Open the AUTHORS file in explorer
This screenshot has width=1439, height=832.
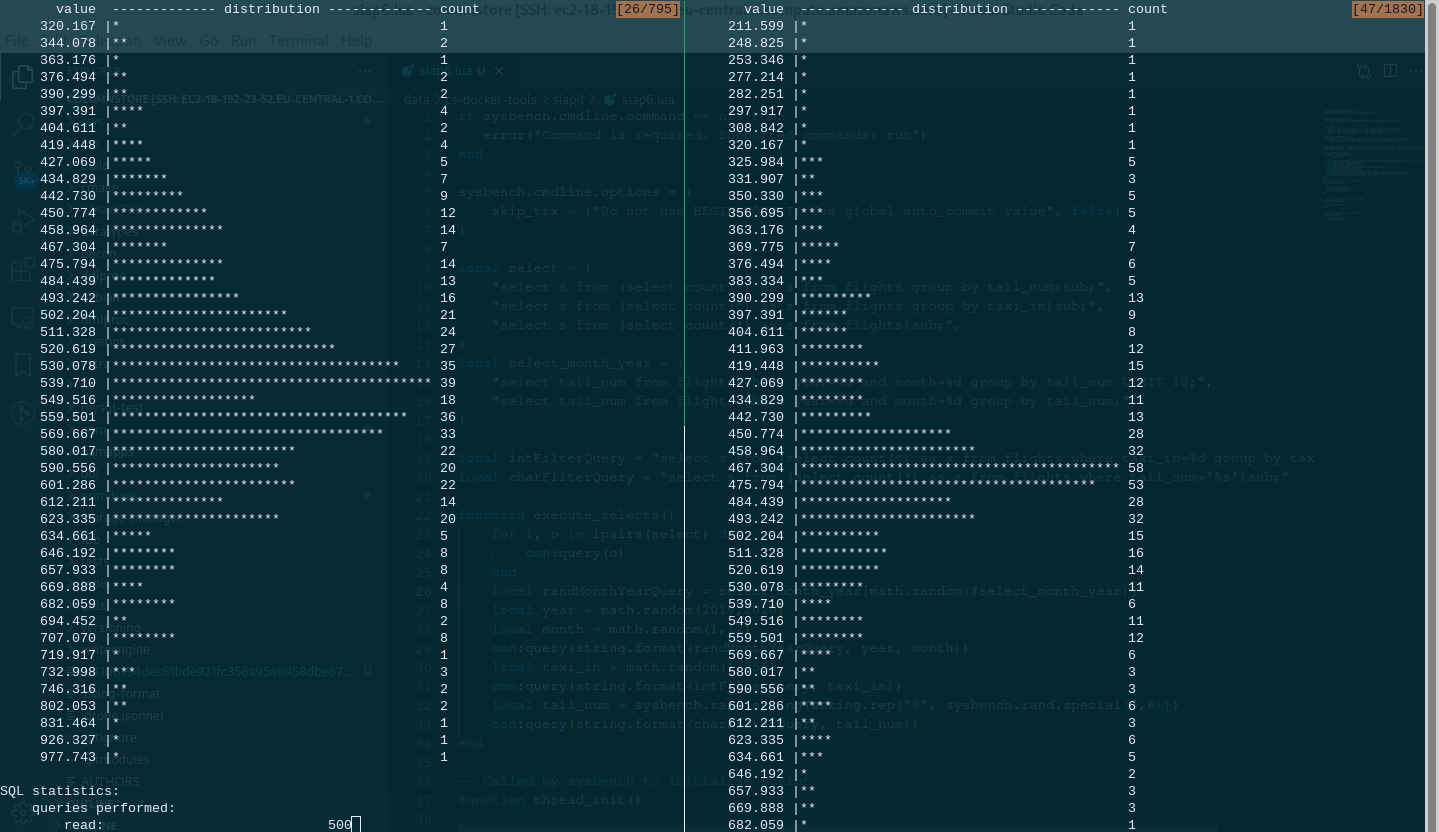(x=108, y=782)
